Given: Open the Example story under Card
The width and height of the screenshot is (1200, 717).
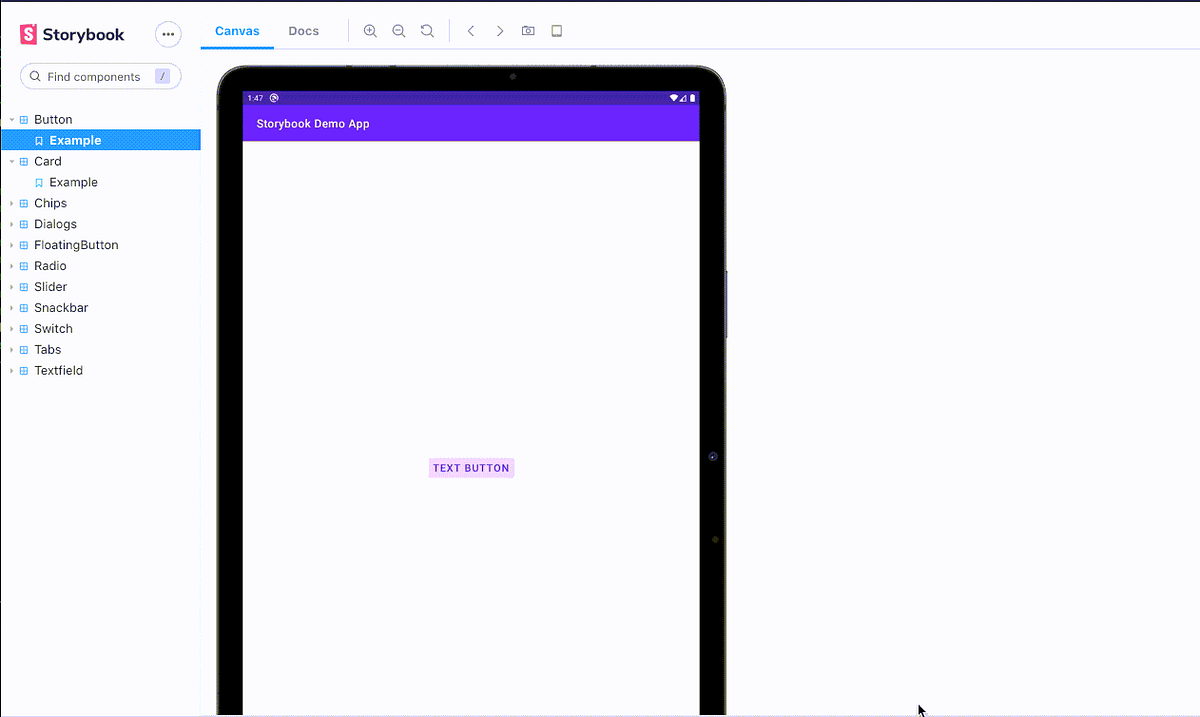Looking at the screenshot, I should point(71,182).
